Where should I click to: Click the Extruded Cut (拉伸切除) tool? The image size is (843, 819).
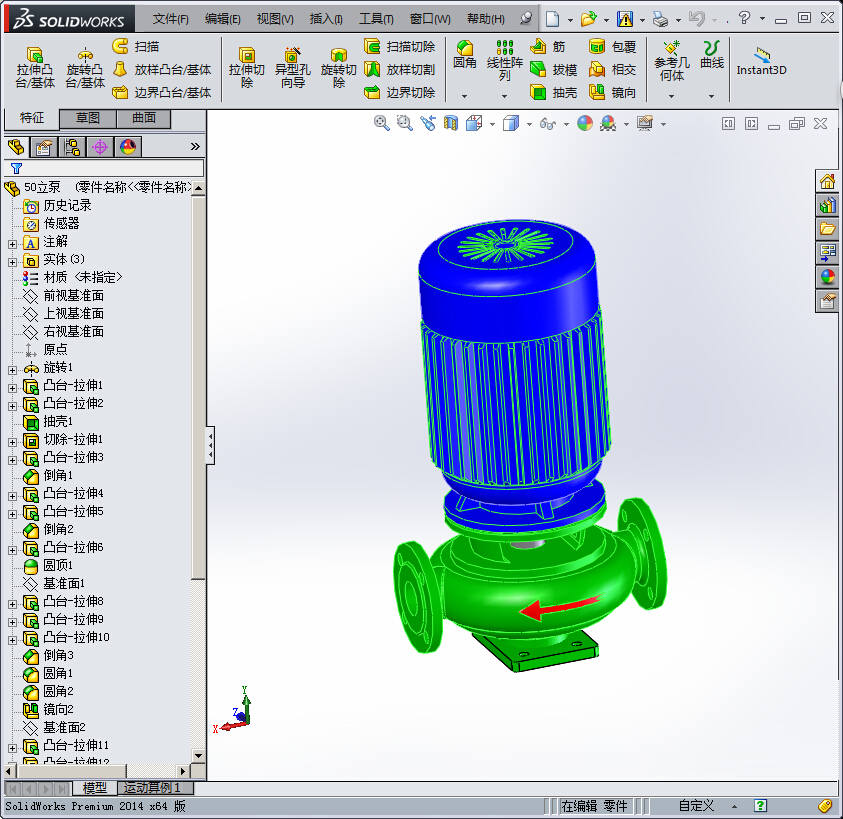[x=247, y=68]
